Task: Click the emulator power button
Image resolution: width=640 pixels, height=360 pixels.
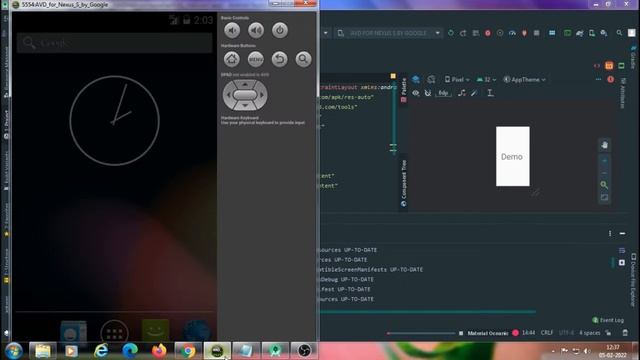Action: [280, 30]
